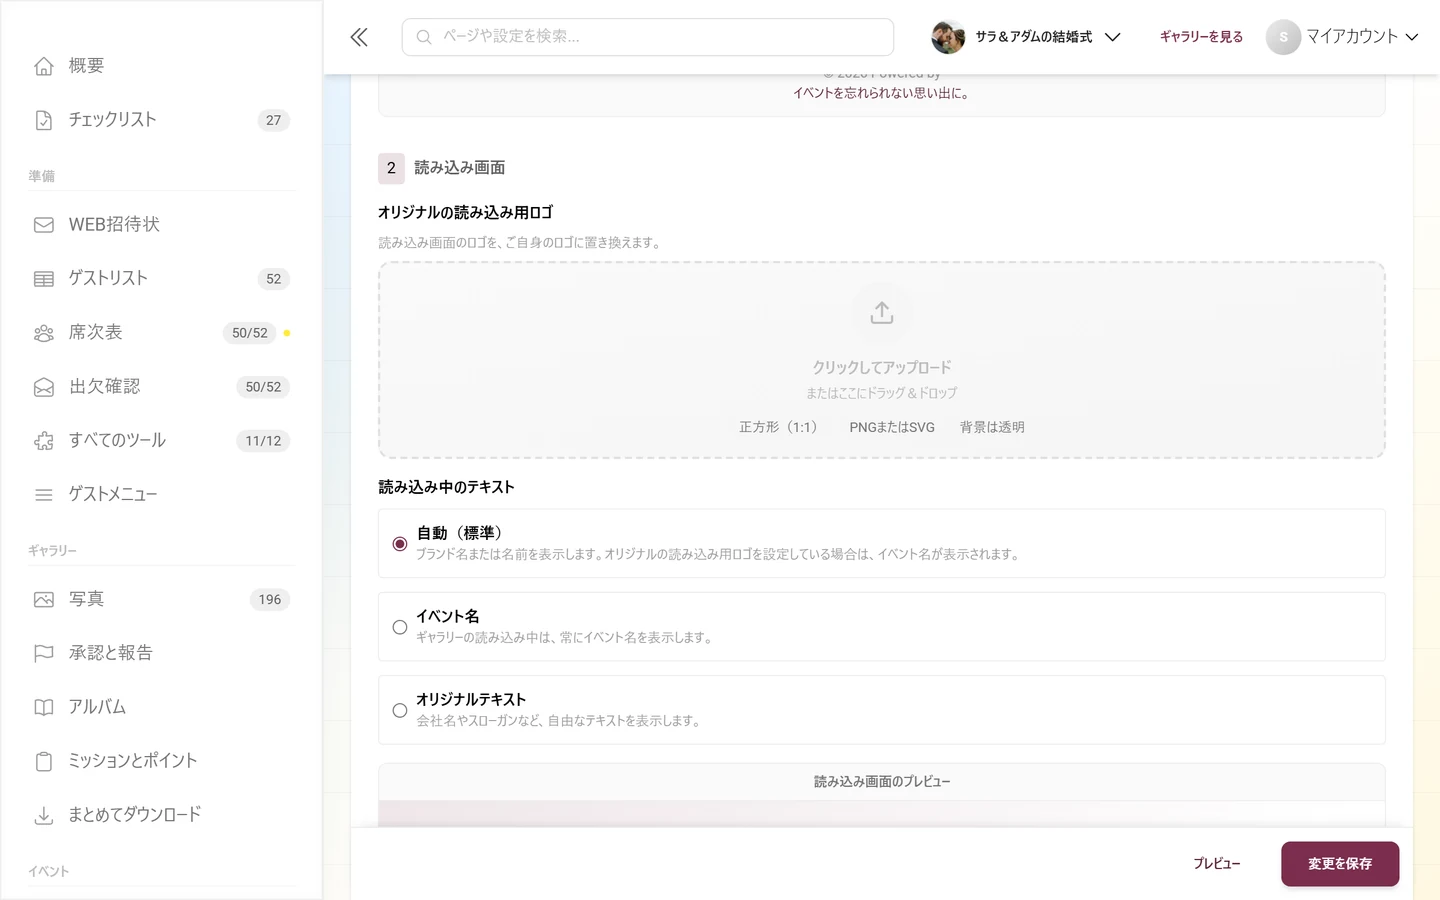The image size is (1440, 900).
Task: Focus the ページや設定を検索 search field
Action: coord(648,37)
